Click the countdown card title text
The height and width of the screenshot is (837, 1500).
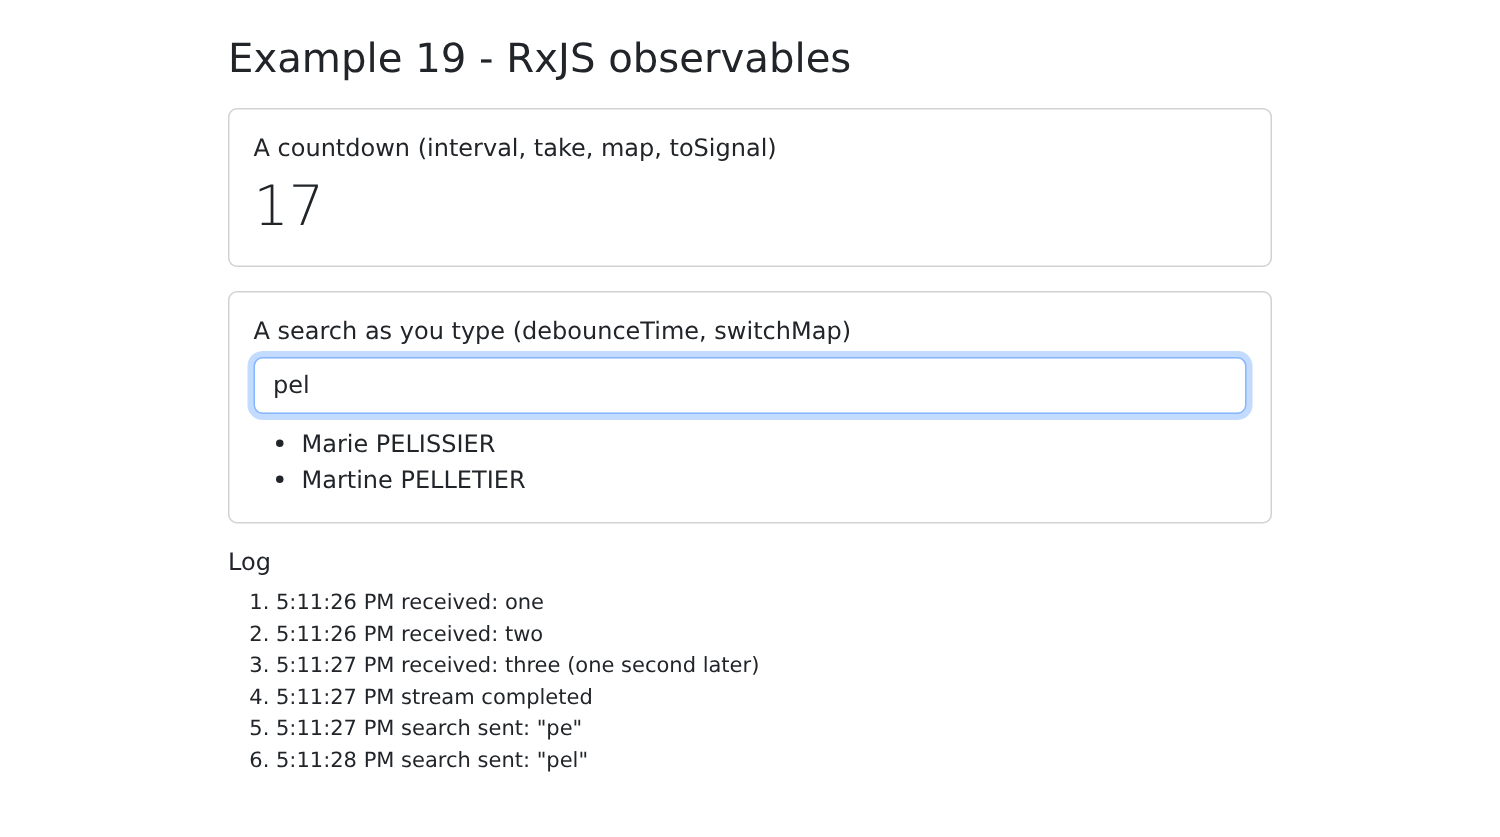(x=515, y=148)
